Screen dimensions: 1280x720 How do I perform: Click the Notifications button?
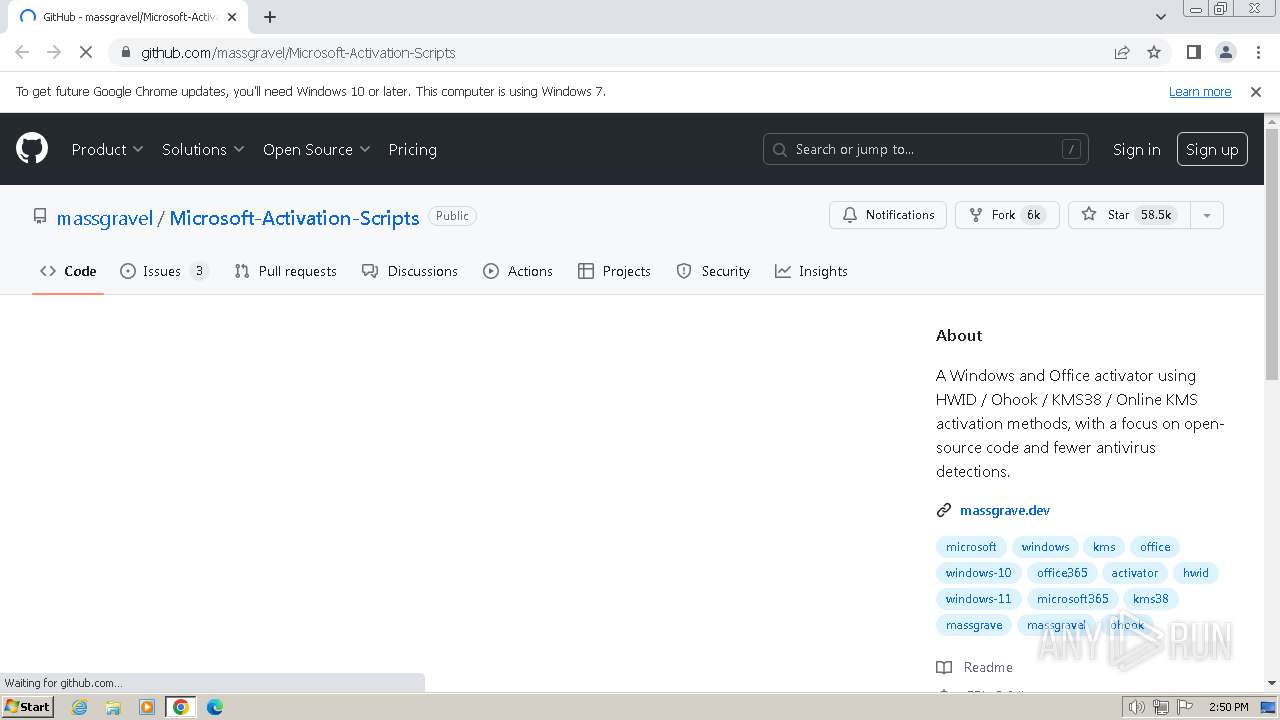pos(888,215)
